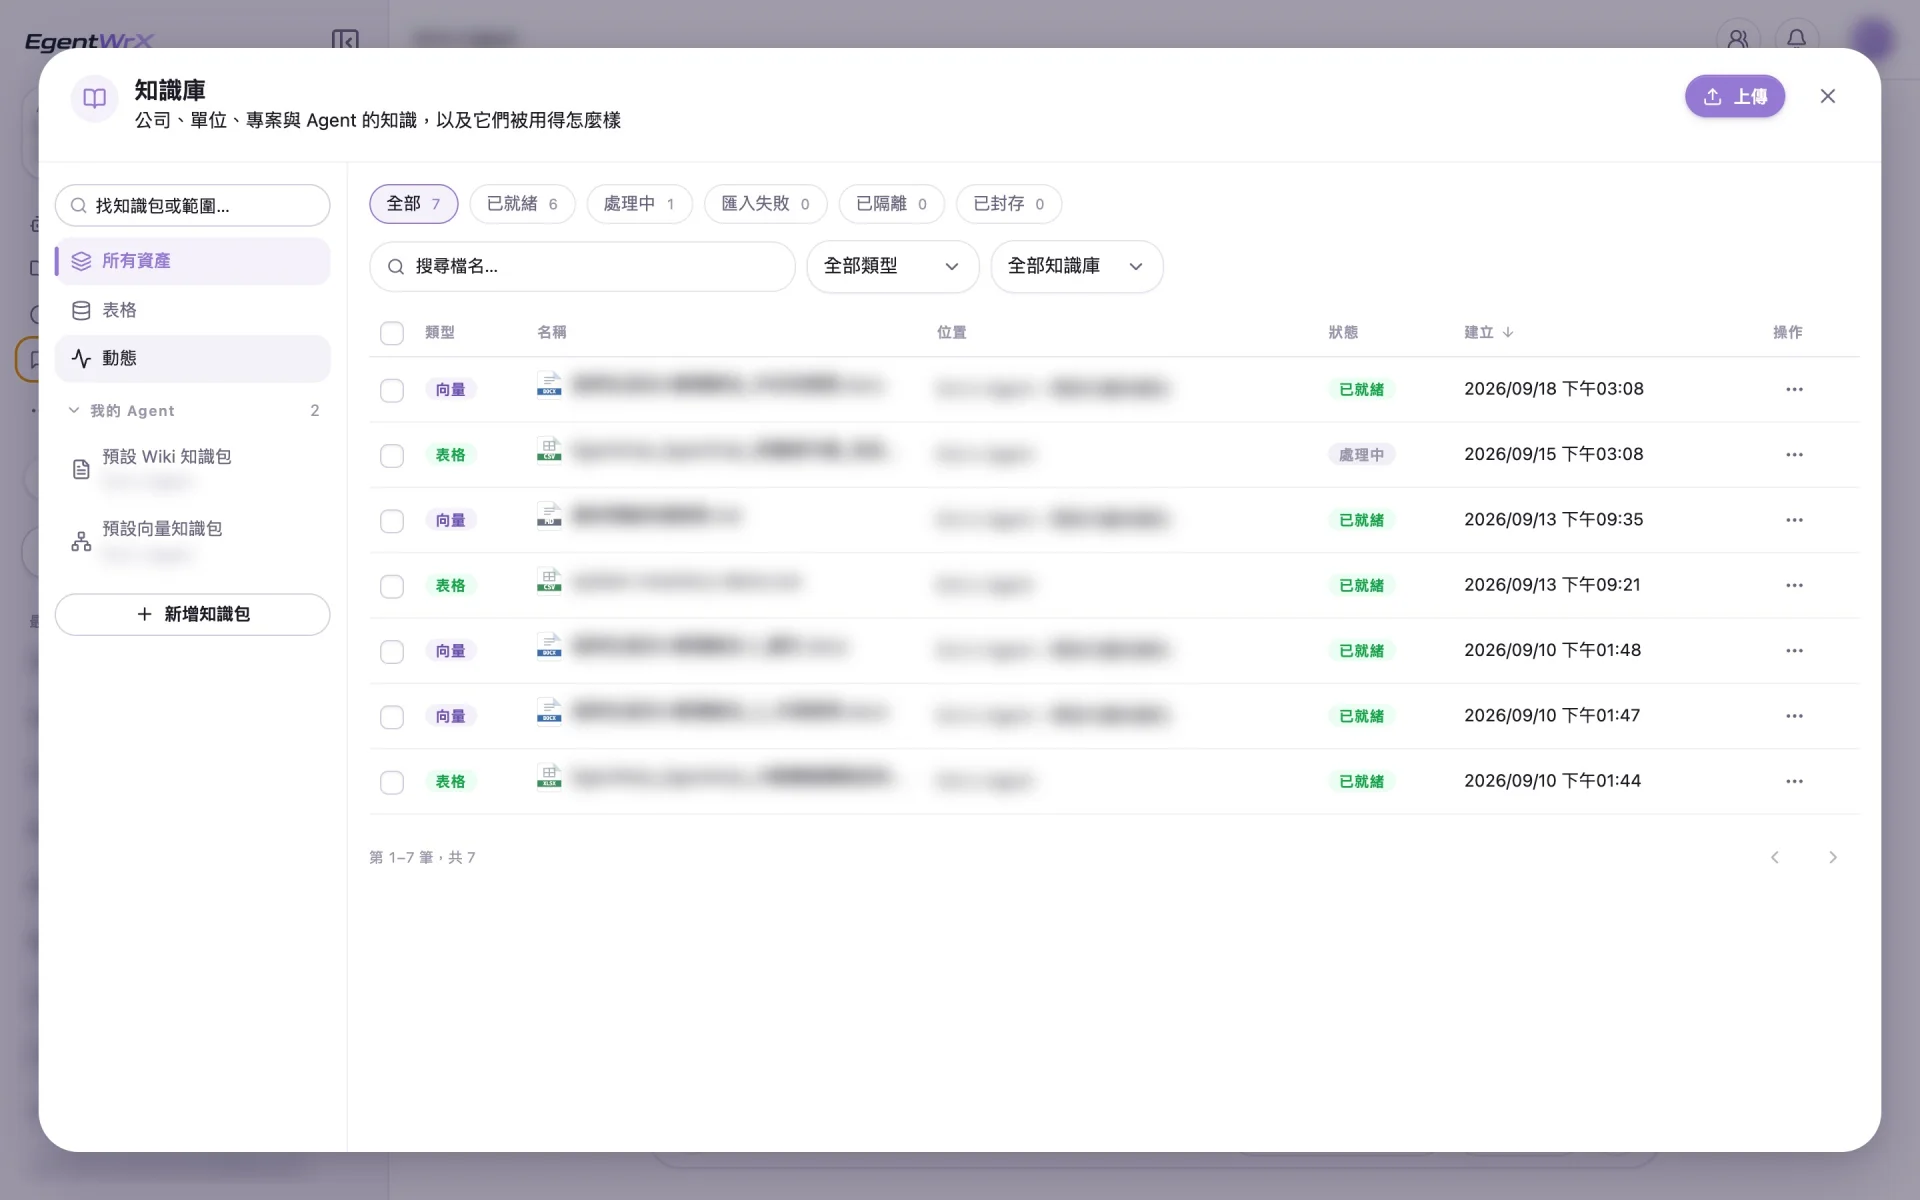1920x1200 pixels.
Task: Open actions menu for 2026/09/10 下午01:44 row
Action: [1794, 781]
